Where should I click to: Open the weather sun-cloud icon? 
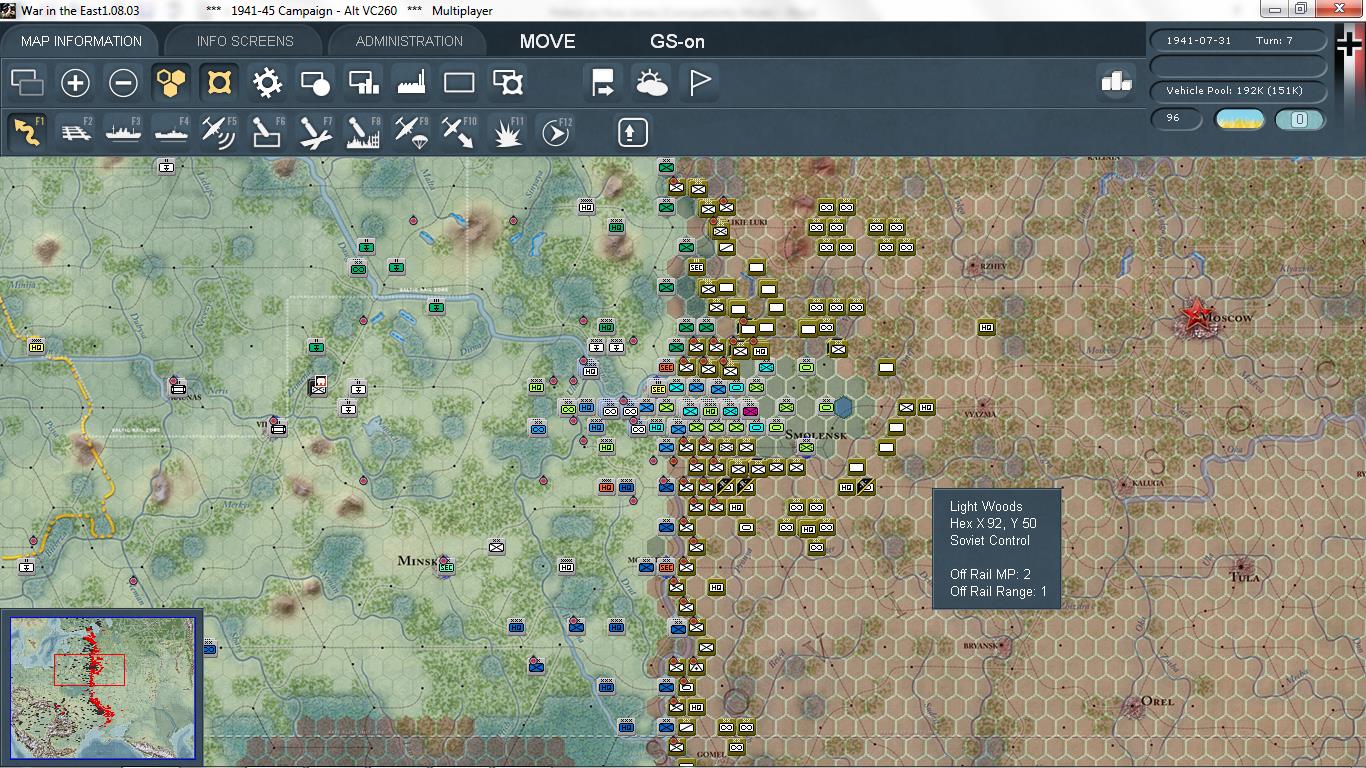pyautogui.click(x=651, y=83)
